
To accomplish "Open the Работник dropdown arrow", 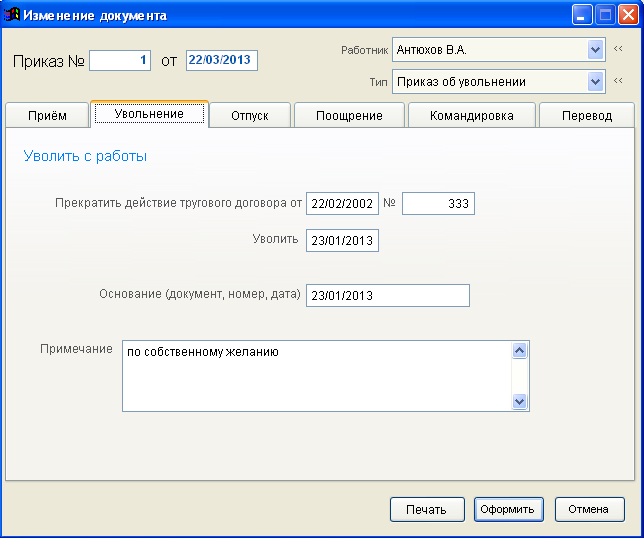I will pyautogui.click(x=595, y=50).
